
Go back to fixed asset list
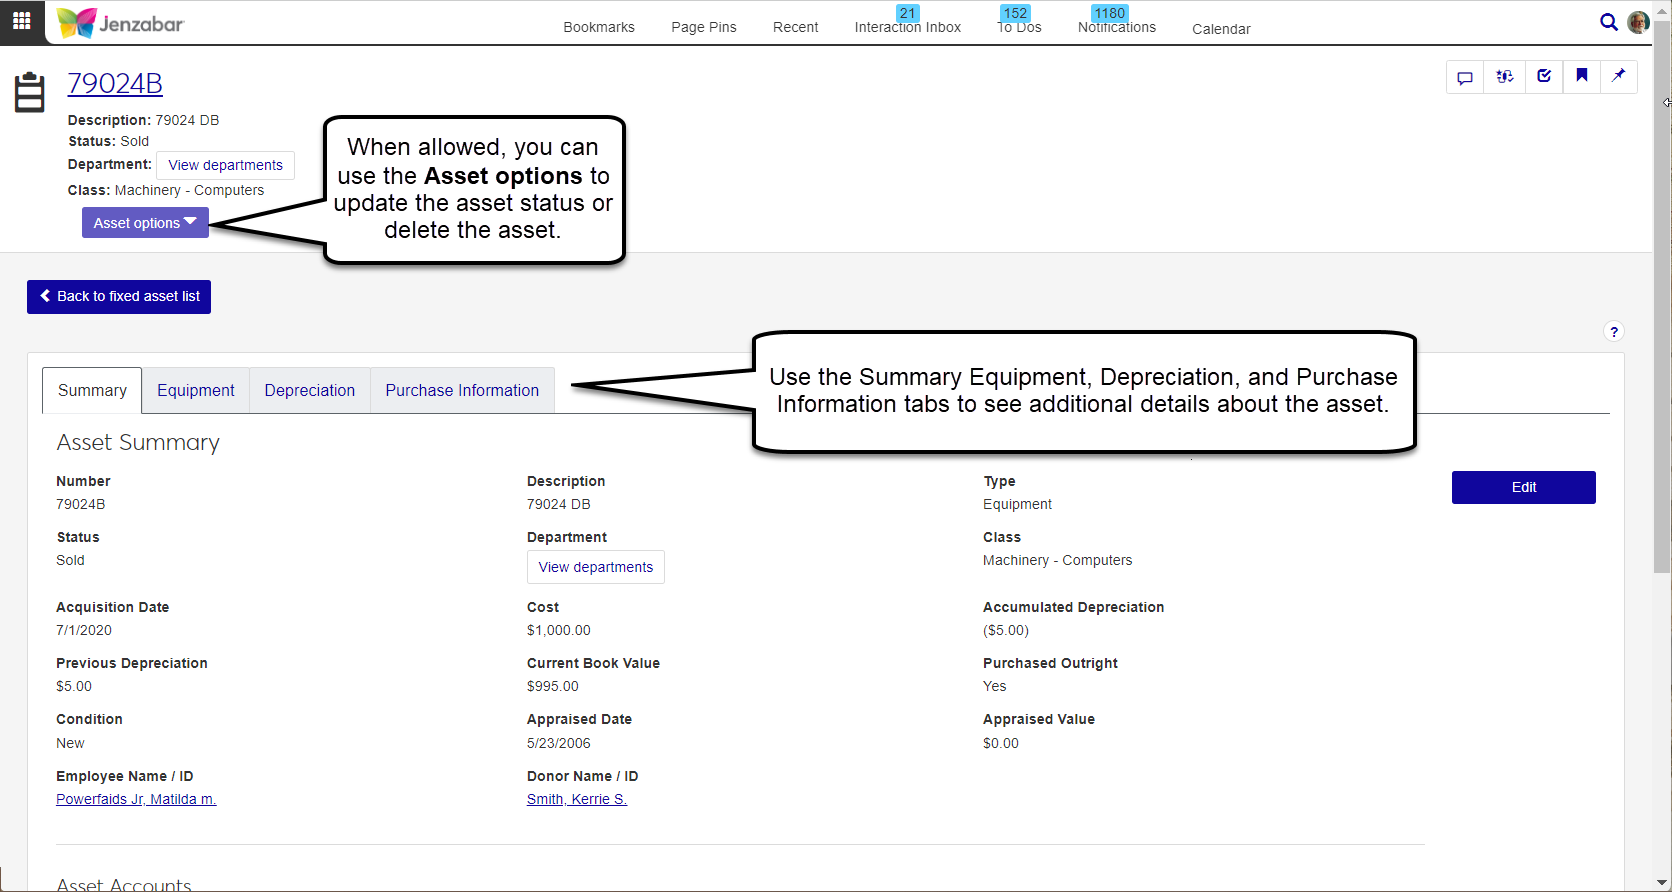click(x=119, y=296)
